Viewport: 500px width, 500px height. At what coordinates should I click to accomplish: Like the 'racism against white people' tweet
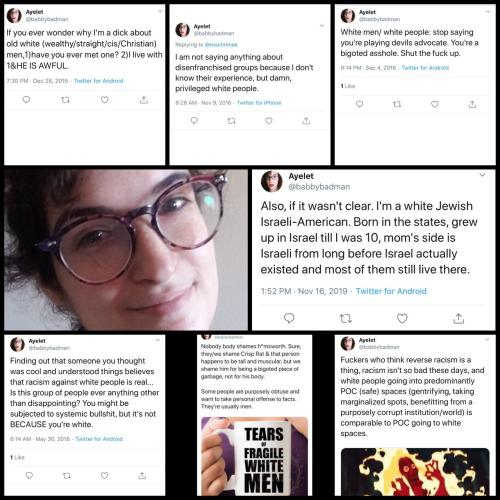pyautogui.click(x=104, y=475)
